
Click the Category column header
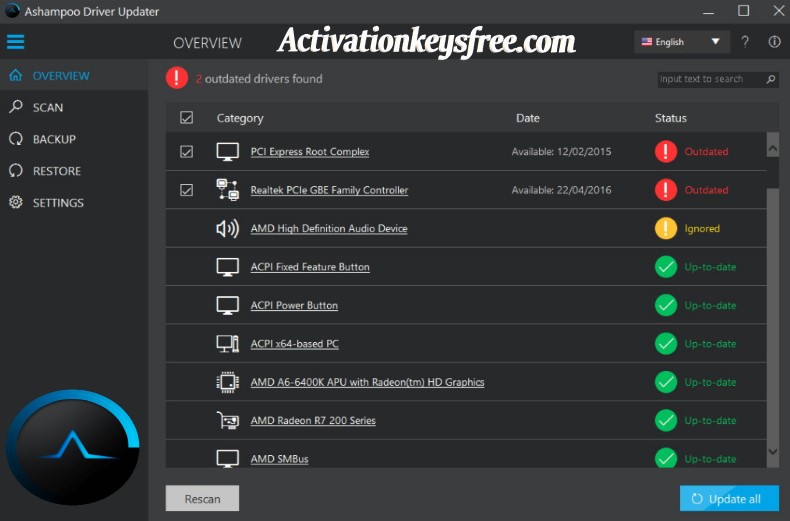click(240, 118)
